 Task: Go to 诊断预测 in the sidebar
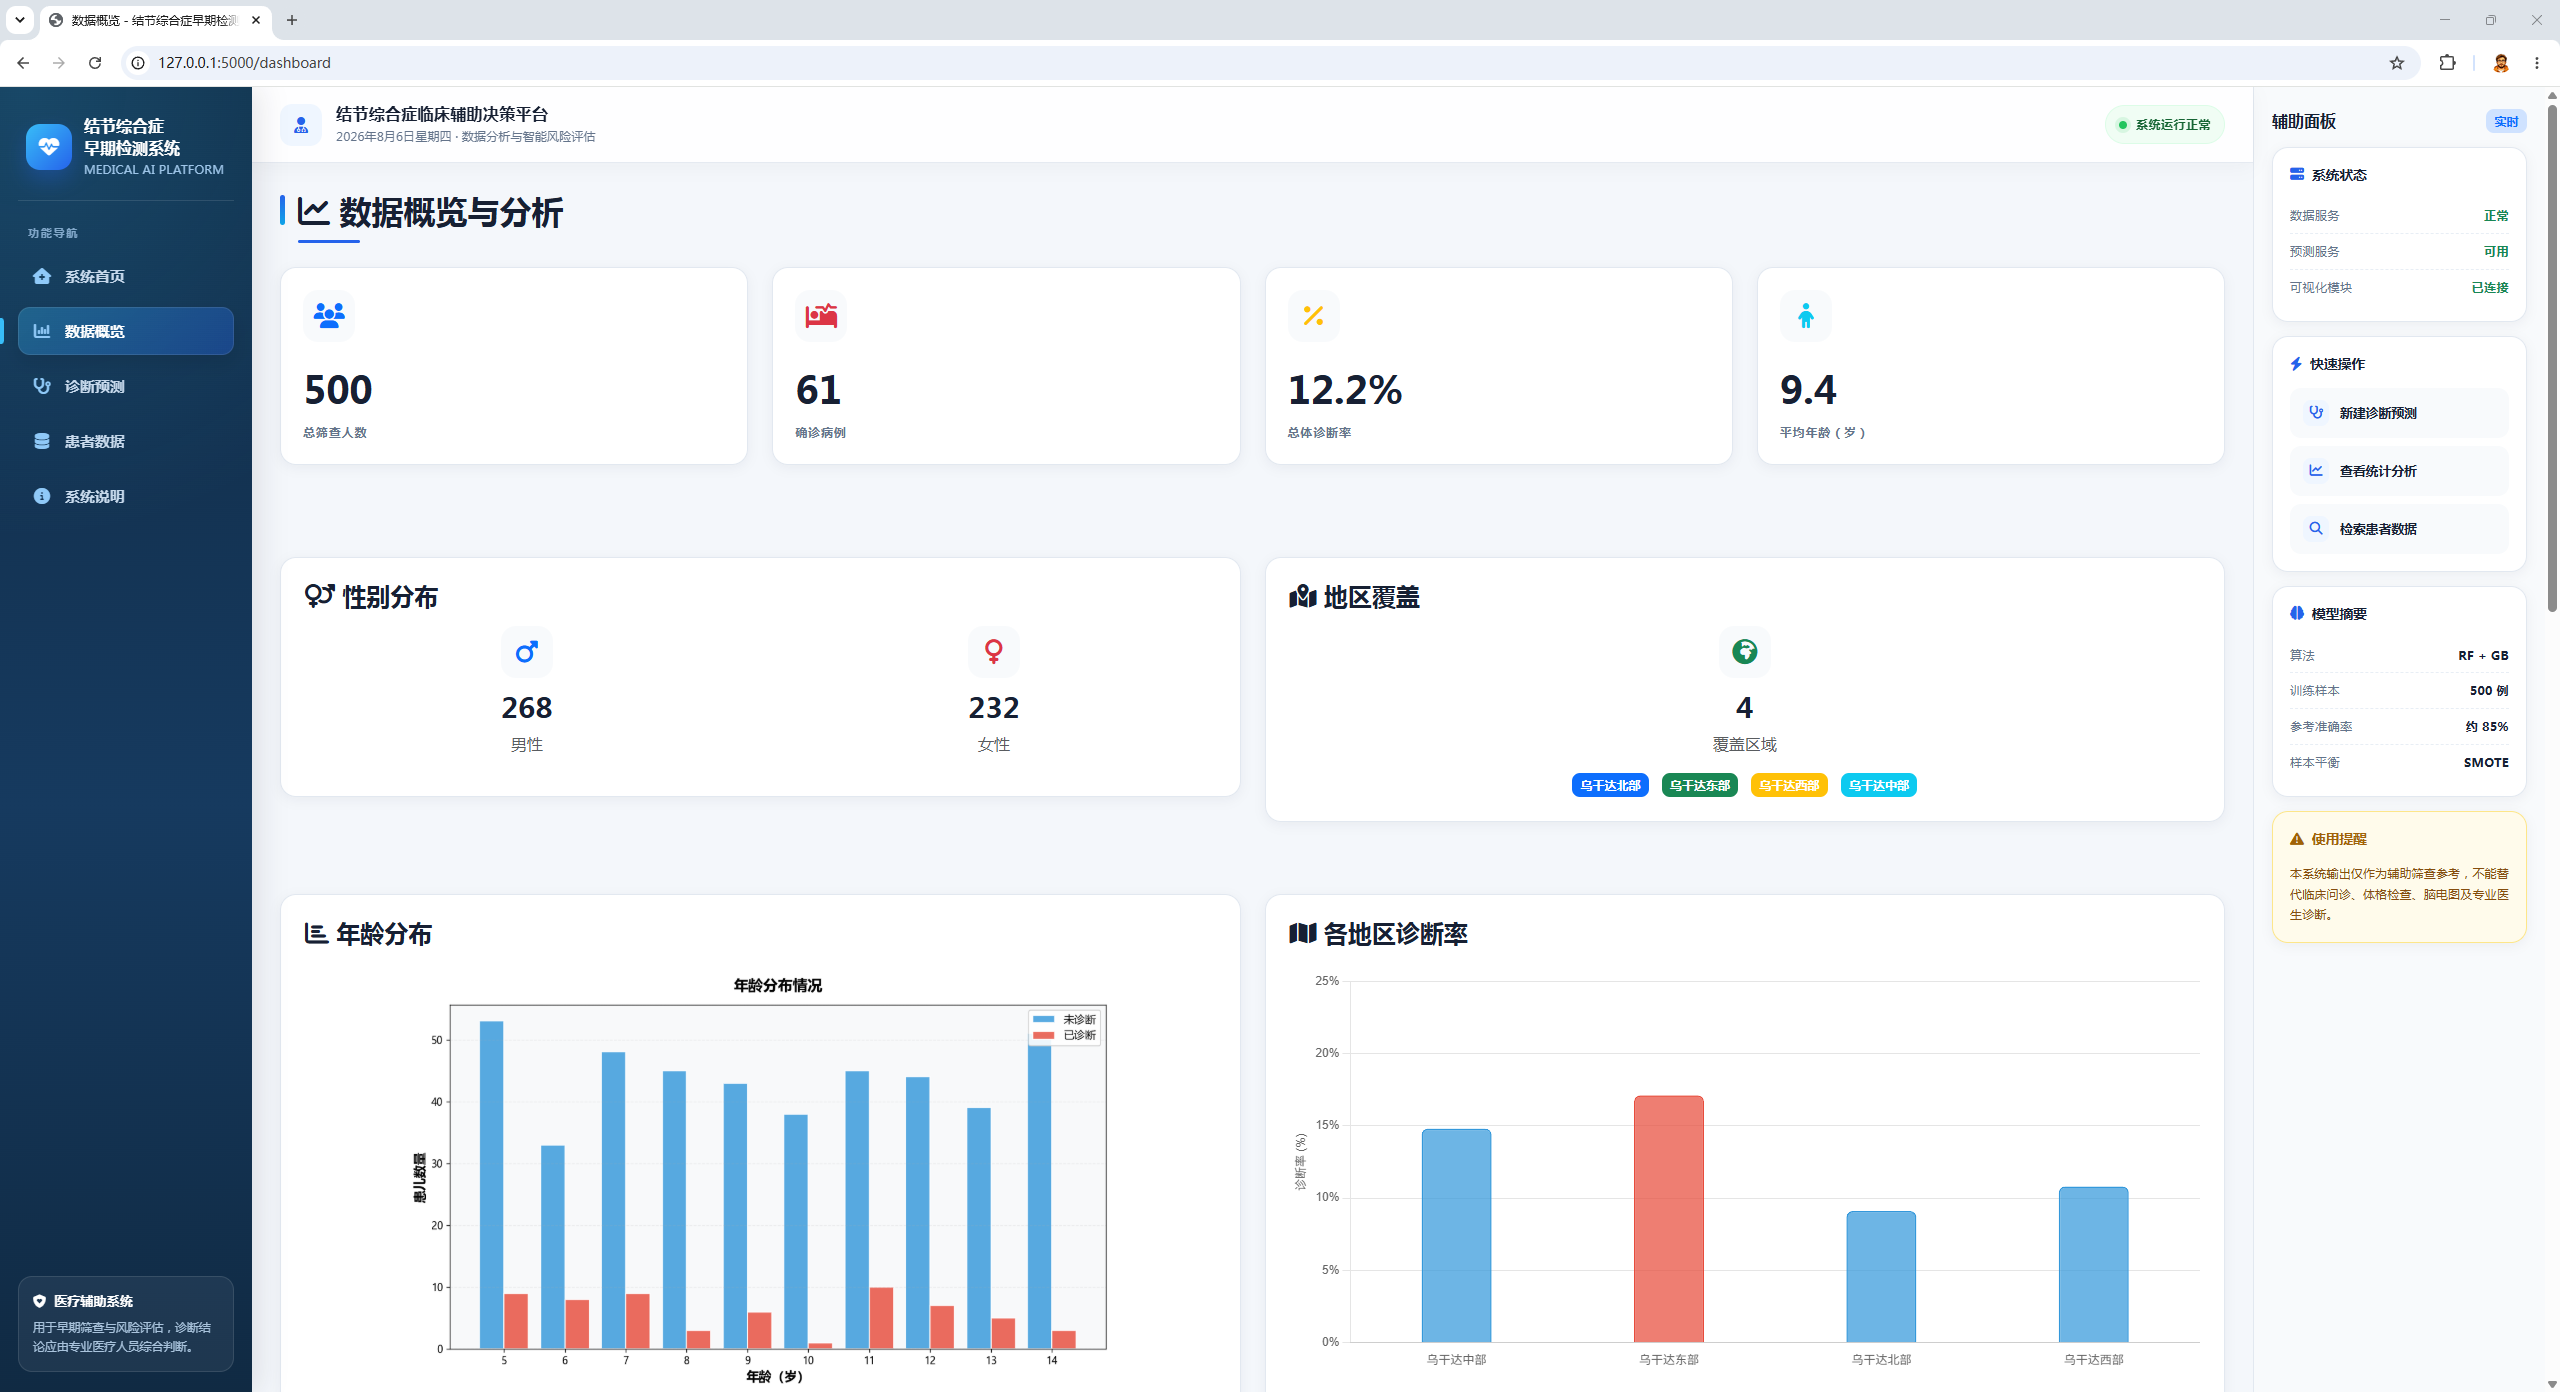pyautogui.click(x=126, y=386)
